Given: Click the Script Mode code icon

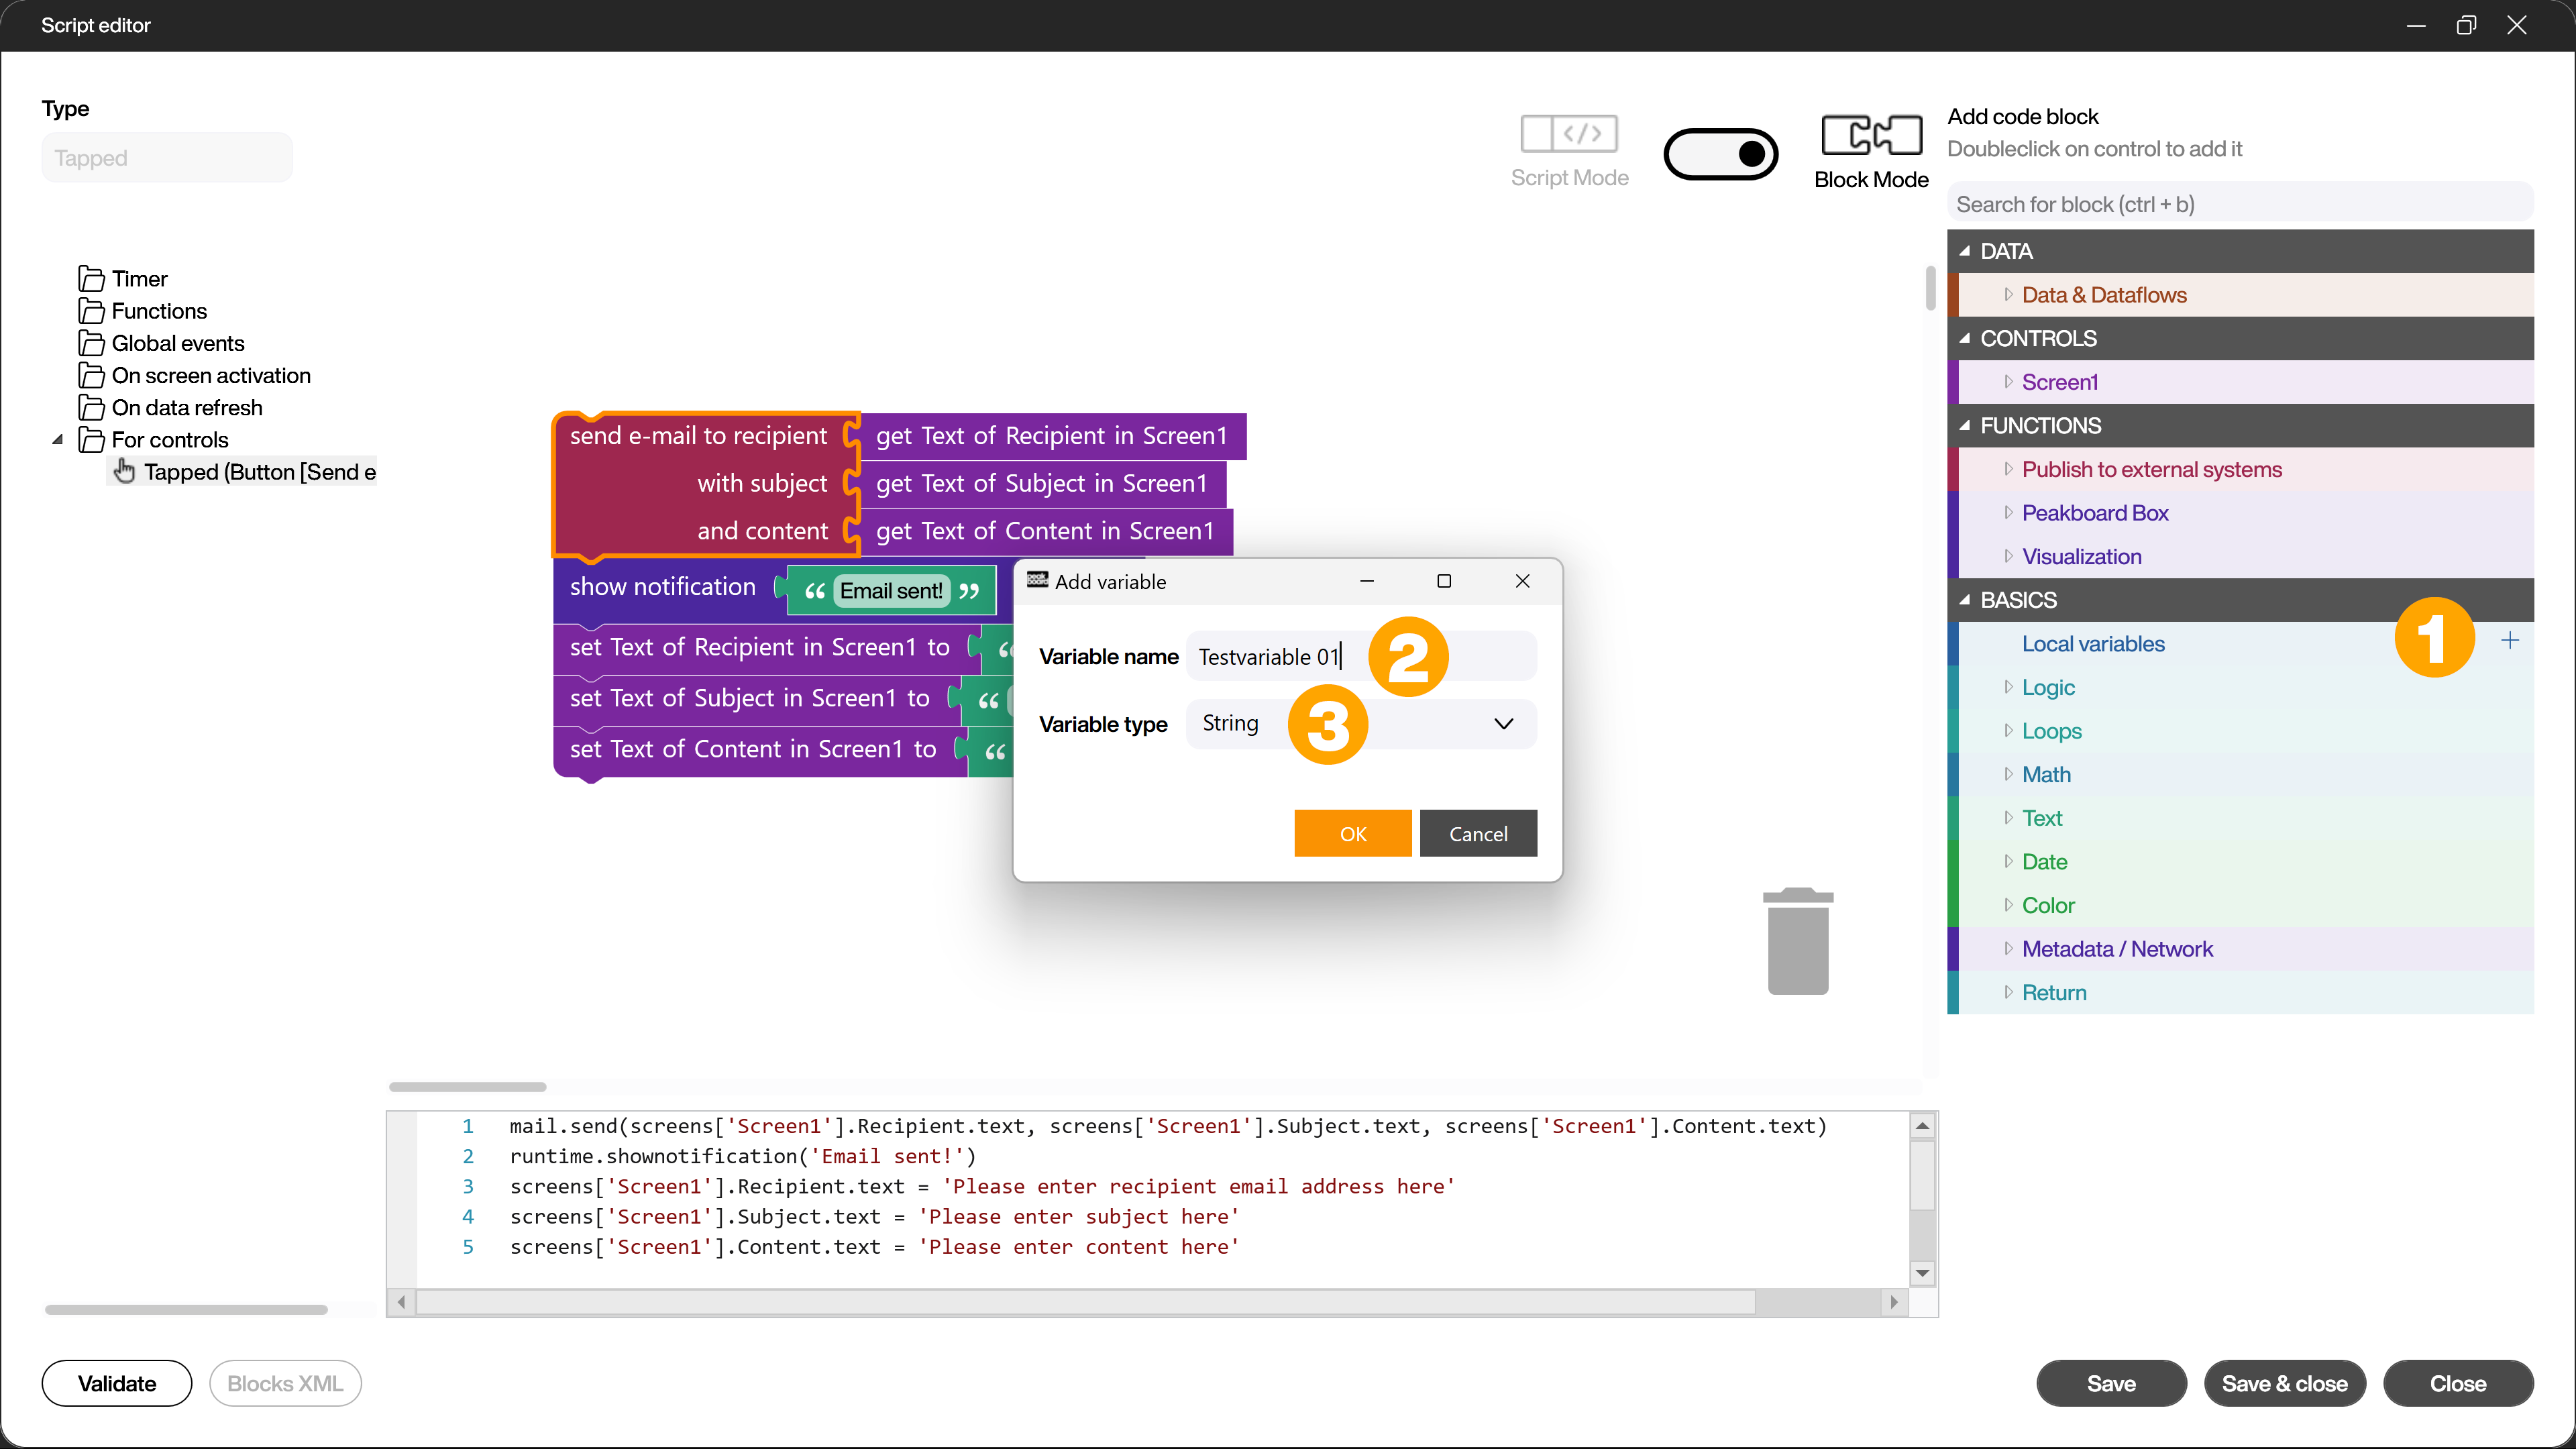Looking at the screenshot, I should 1569,134.
